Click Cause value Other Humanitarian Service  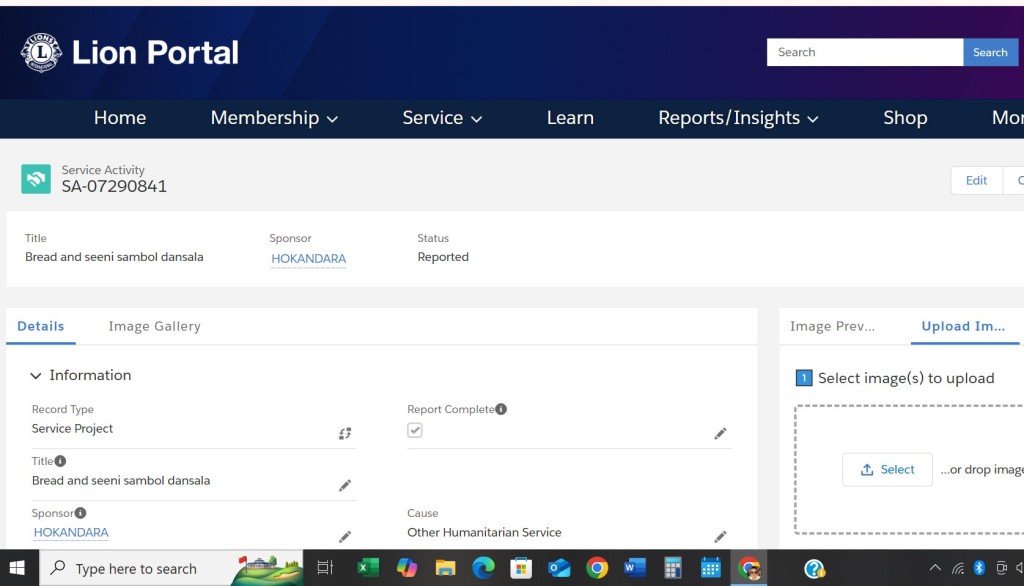[x=484, y=532]
